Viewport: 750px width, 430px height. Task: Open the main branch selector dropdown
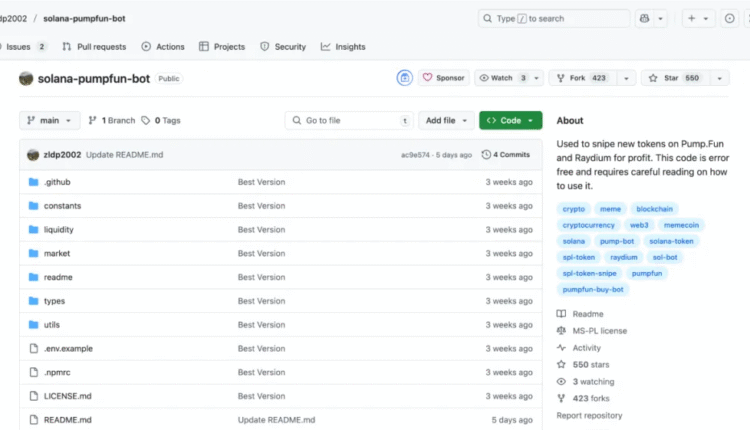[x=49, y=120]
